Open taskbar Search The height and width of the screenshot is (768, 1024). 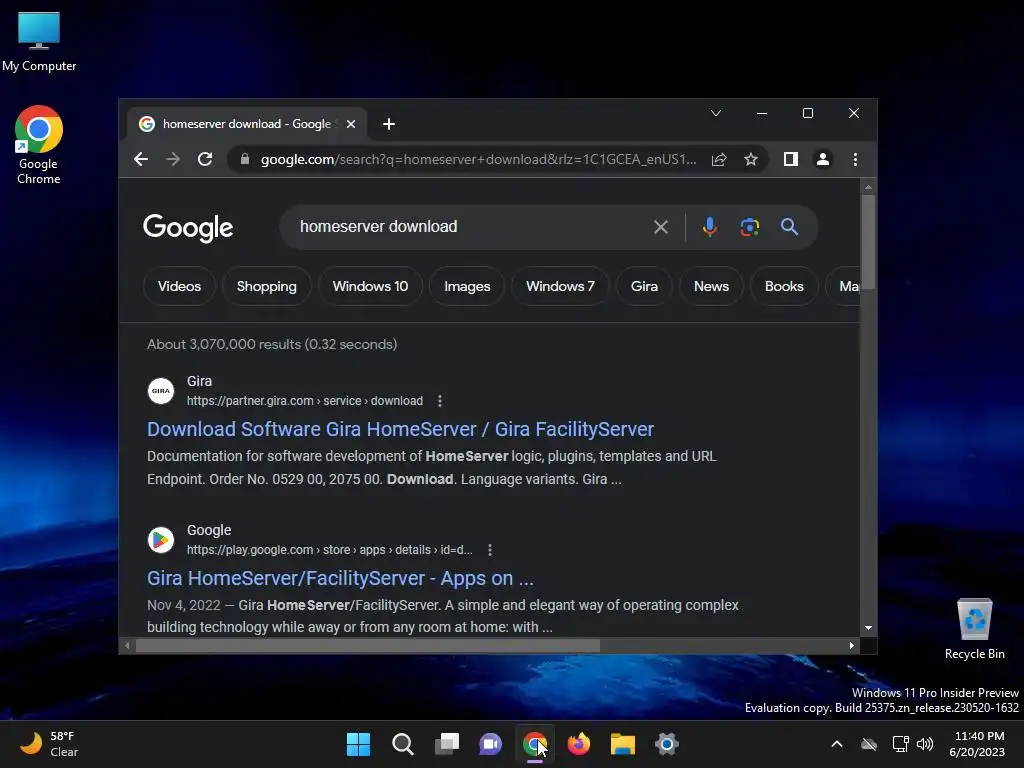point(402,744)
